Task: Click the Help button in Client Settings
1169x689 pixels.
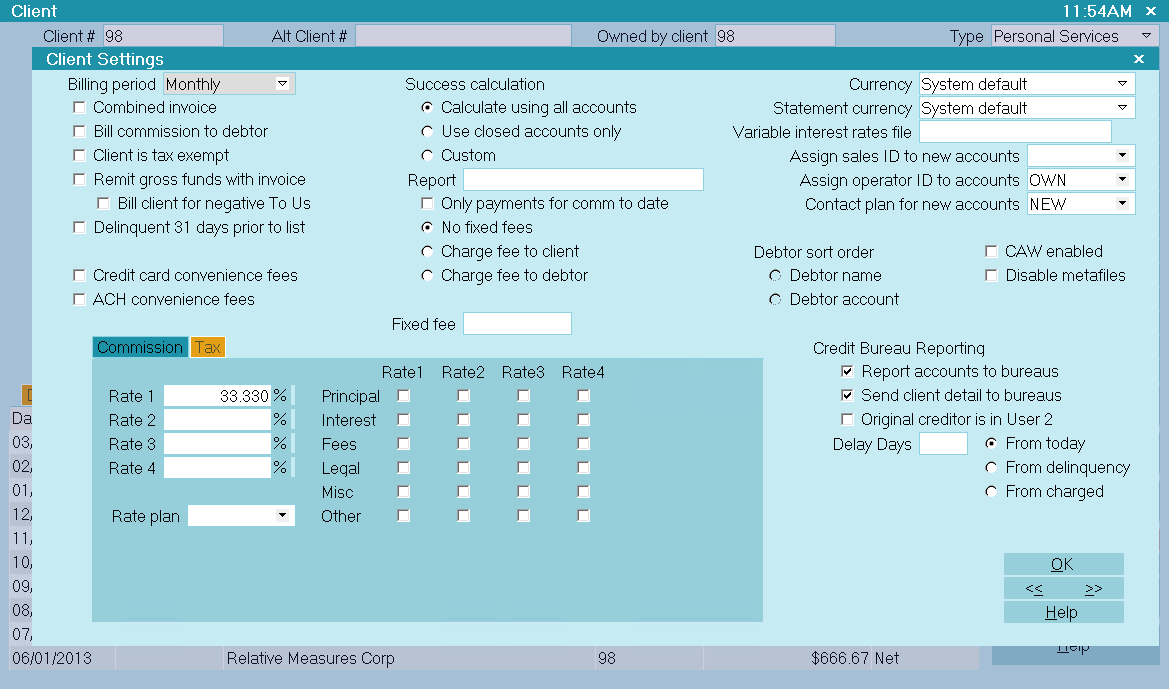Action: click(1063, 612)
